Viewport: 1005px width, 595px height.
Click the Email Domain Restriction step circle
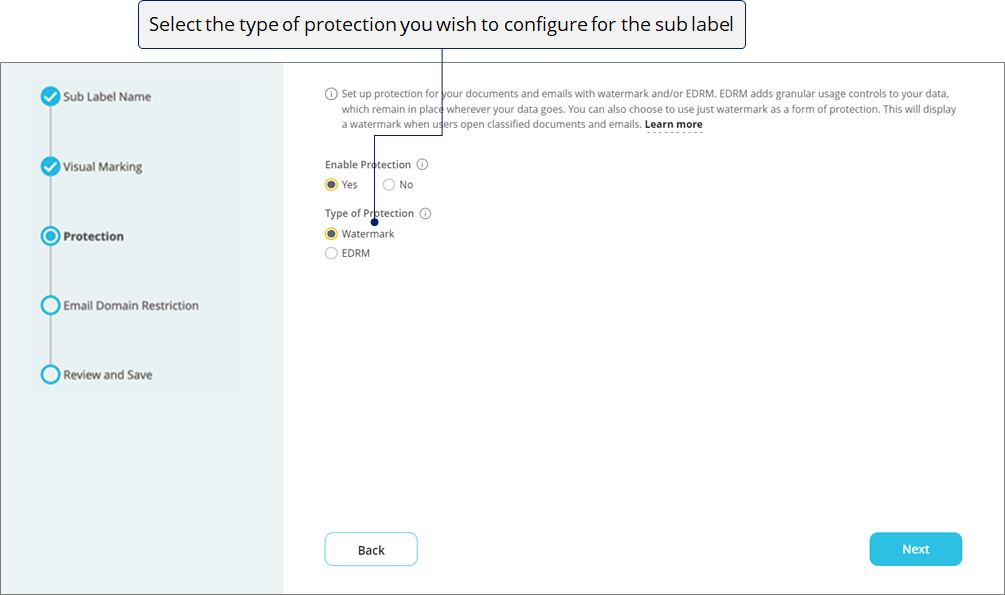51,305
